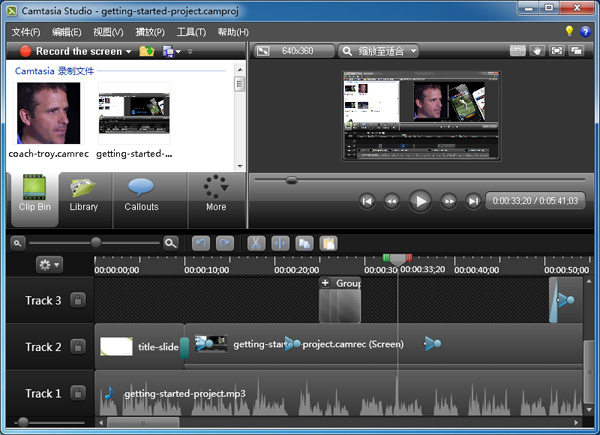
Task: Click clip bin scrollbar down arrow
Action: 240,166
